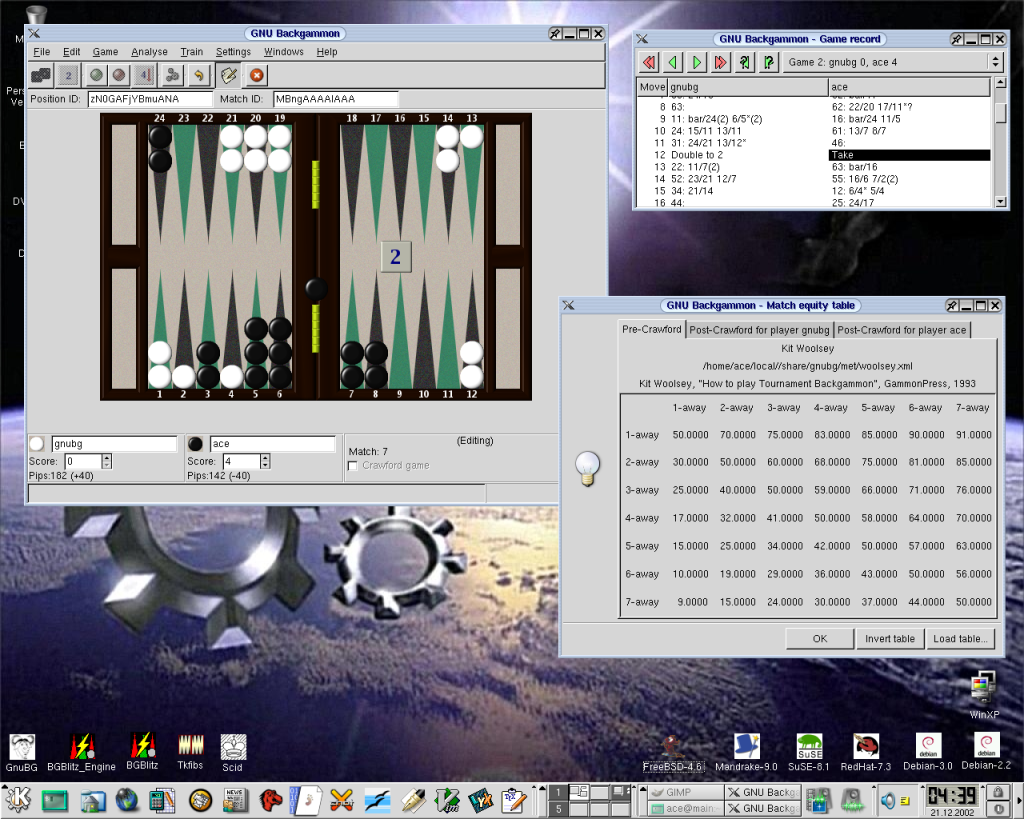Open the Settings menu
The height and width of the screenshot is (819, 1024).
tap(233, 52)
